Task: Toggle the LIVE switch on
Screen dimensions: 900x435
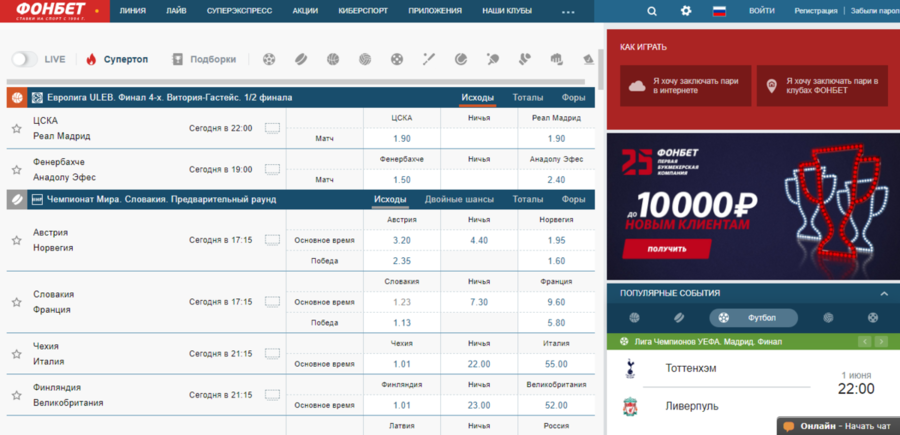Action: coord(25,59)
